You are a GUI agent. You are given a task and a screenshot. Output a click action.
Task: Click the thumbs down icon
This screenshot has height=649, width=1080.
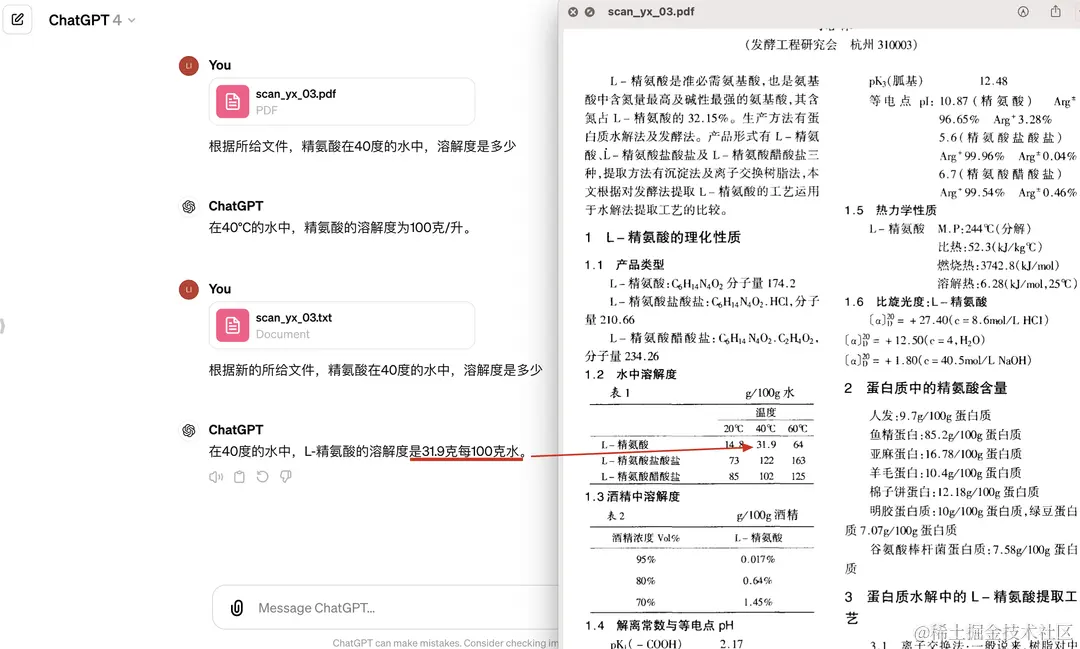coord(285,477)
